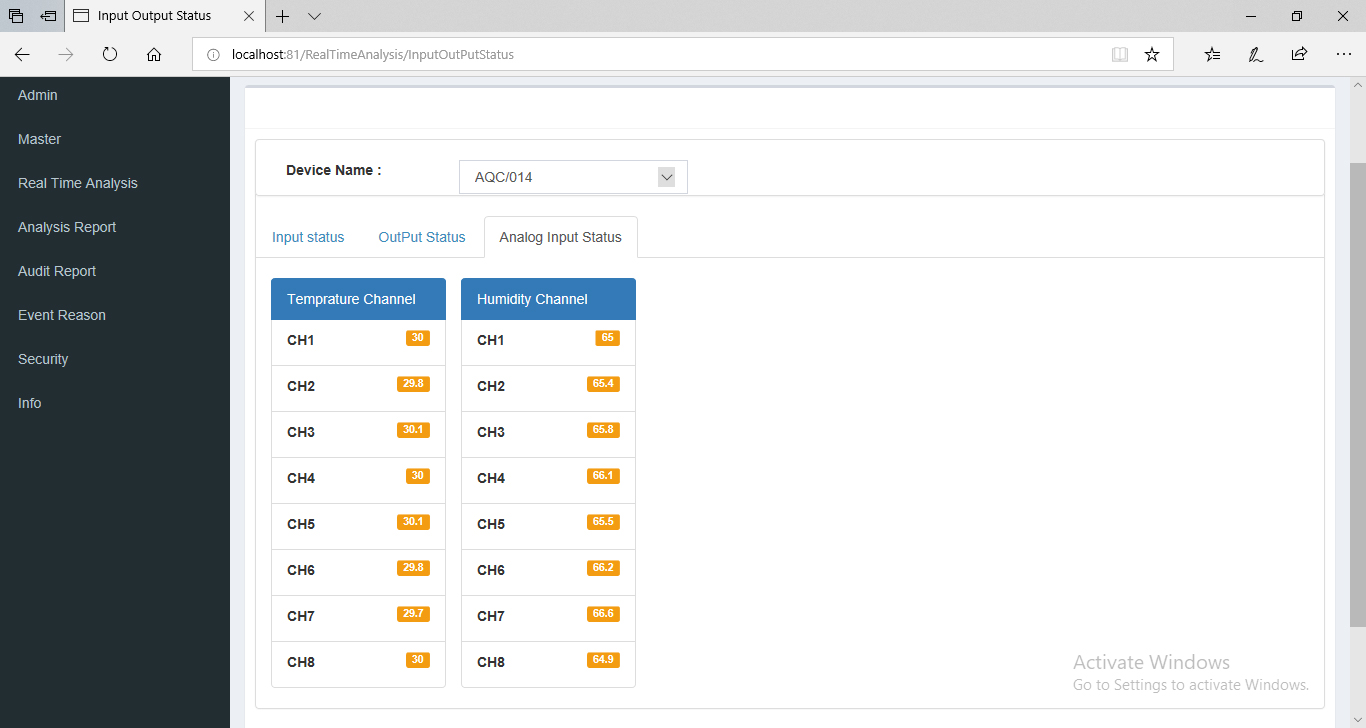Viewport: 1366px width, 728px height.
Task: Open the Master sidebar menu
Action: (x=39, y=139)
